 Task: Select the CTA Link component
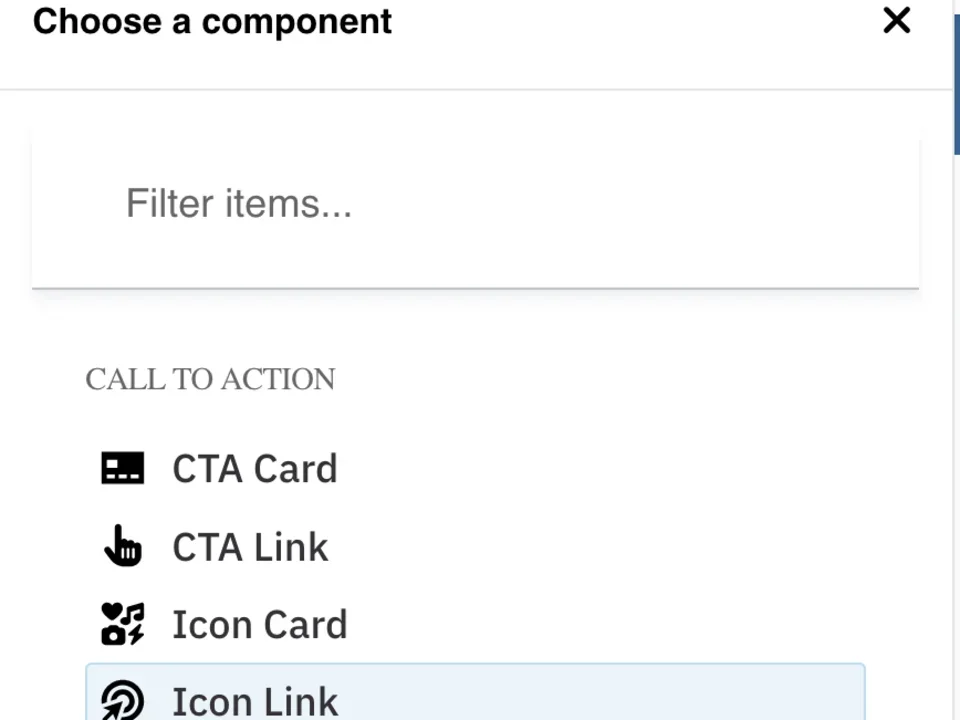pyautogui.click(x=250, y=546)
